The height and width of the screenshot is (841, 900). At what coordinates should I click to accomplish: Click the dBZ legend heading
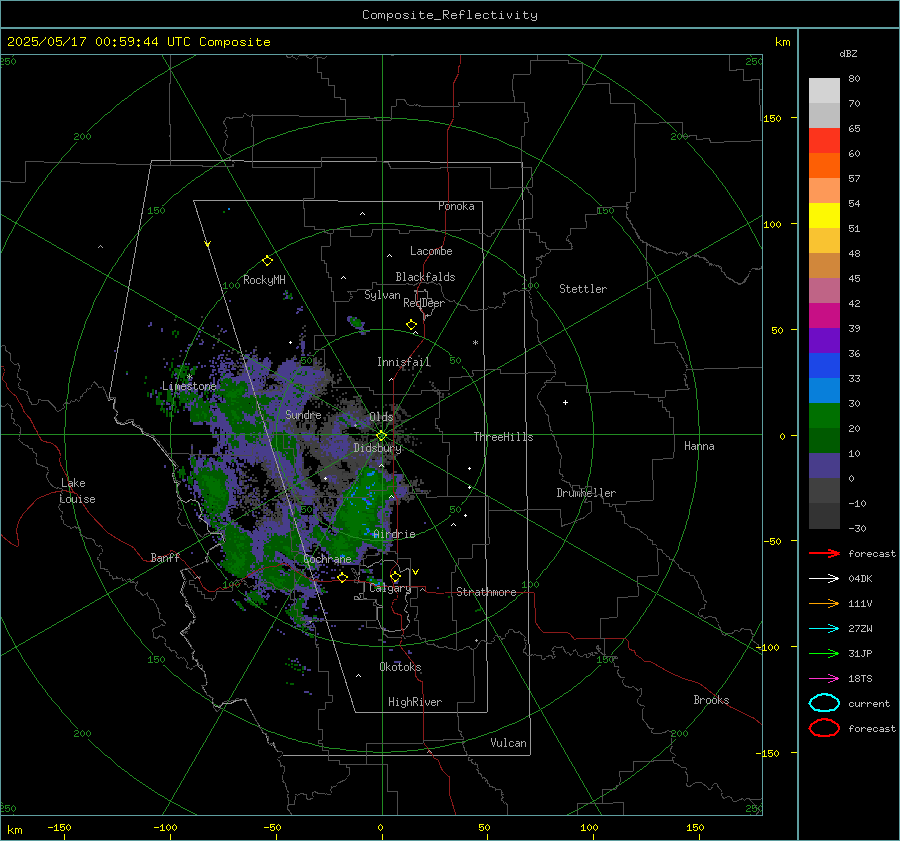[x=848, y=53]
